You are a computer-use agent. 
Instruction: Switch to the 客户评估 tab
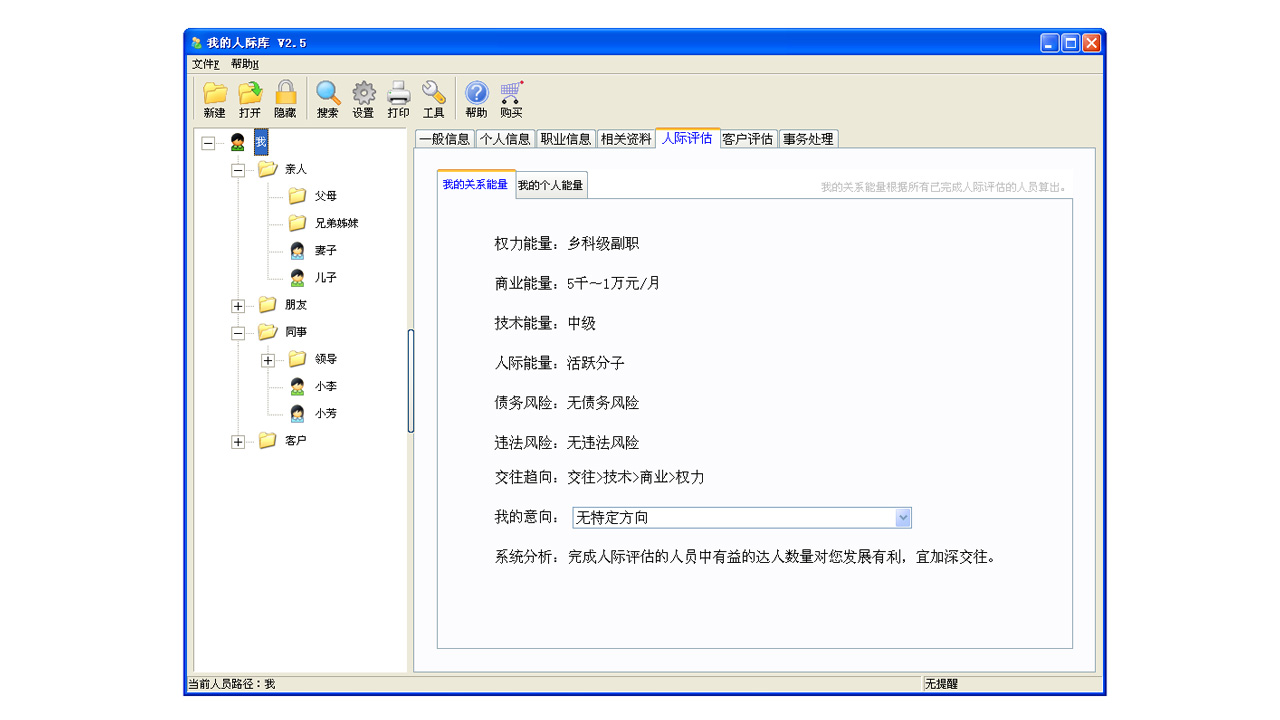(748, 139)
